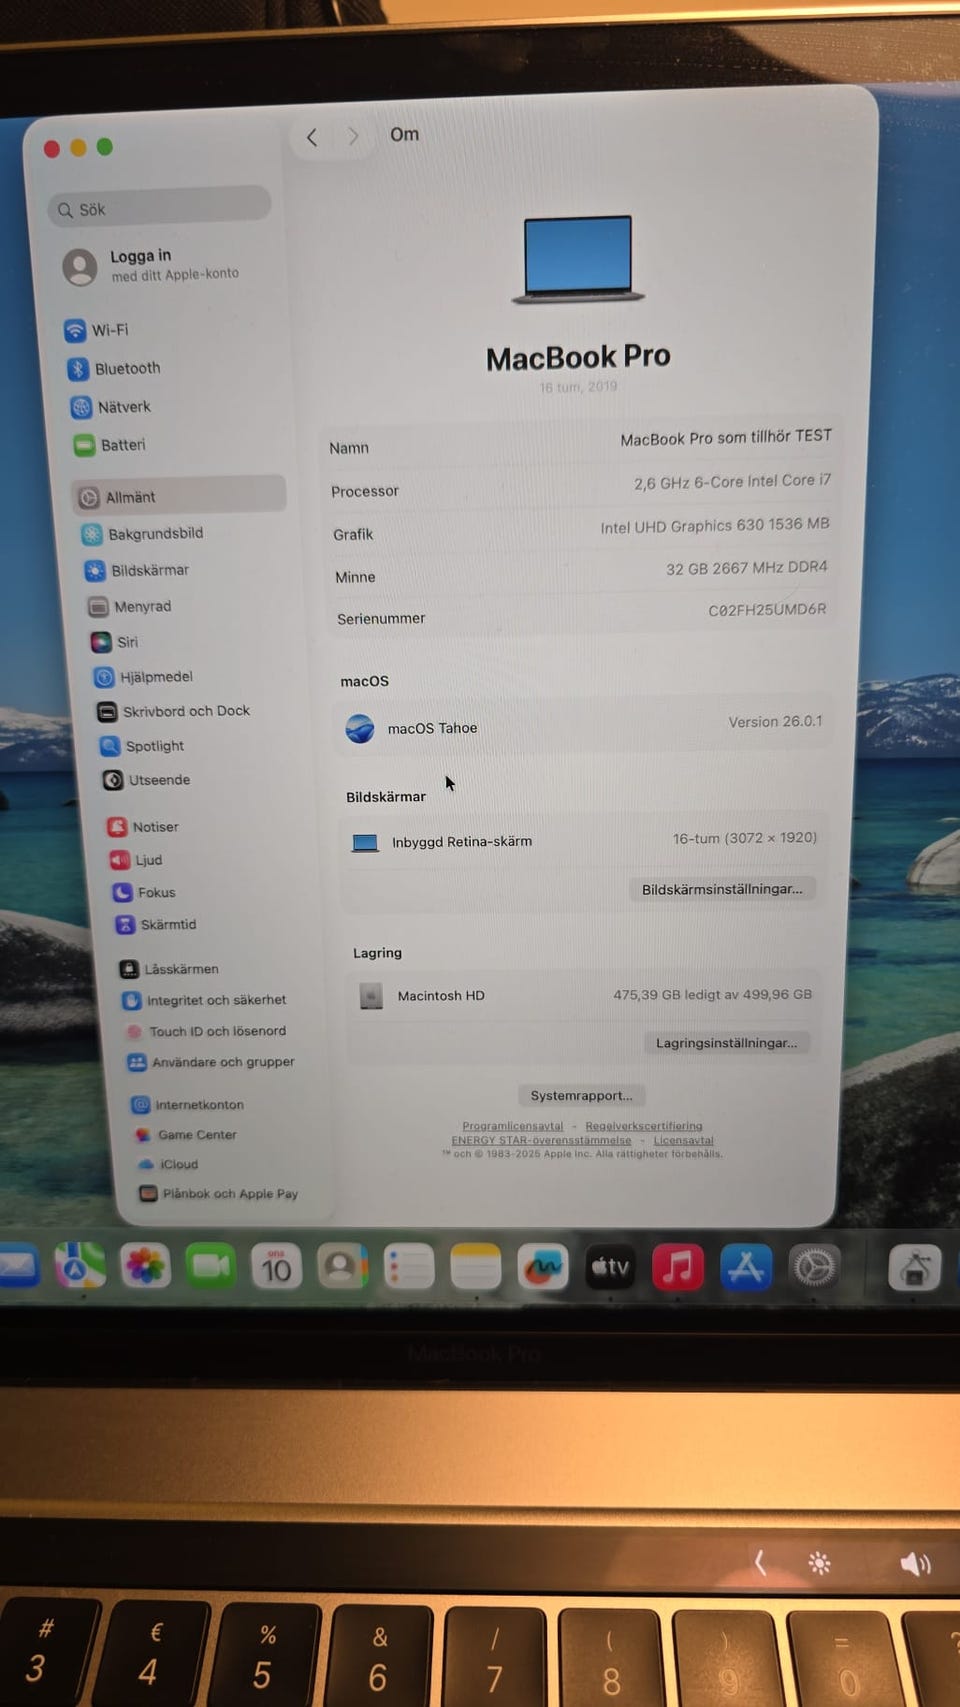960x1707 pixels.
Task: Click the MacBook Pro laptop image
Action: (x=578, y=259)
